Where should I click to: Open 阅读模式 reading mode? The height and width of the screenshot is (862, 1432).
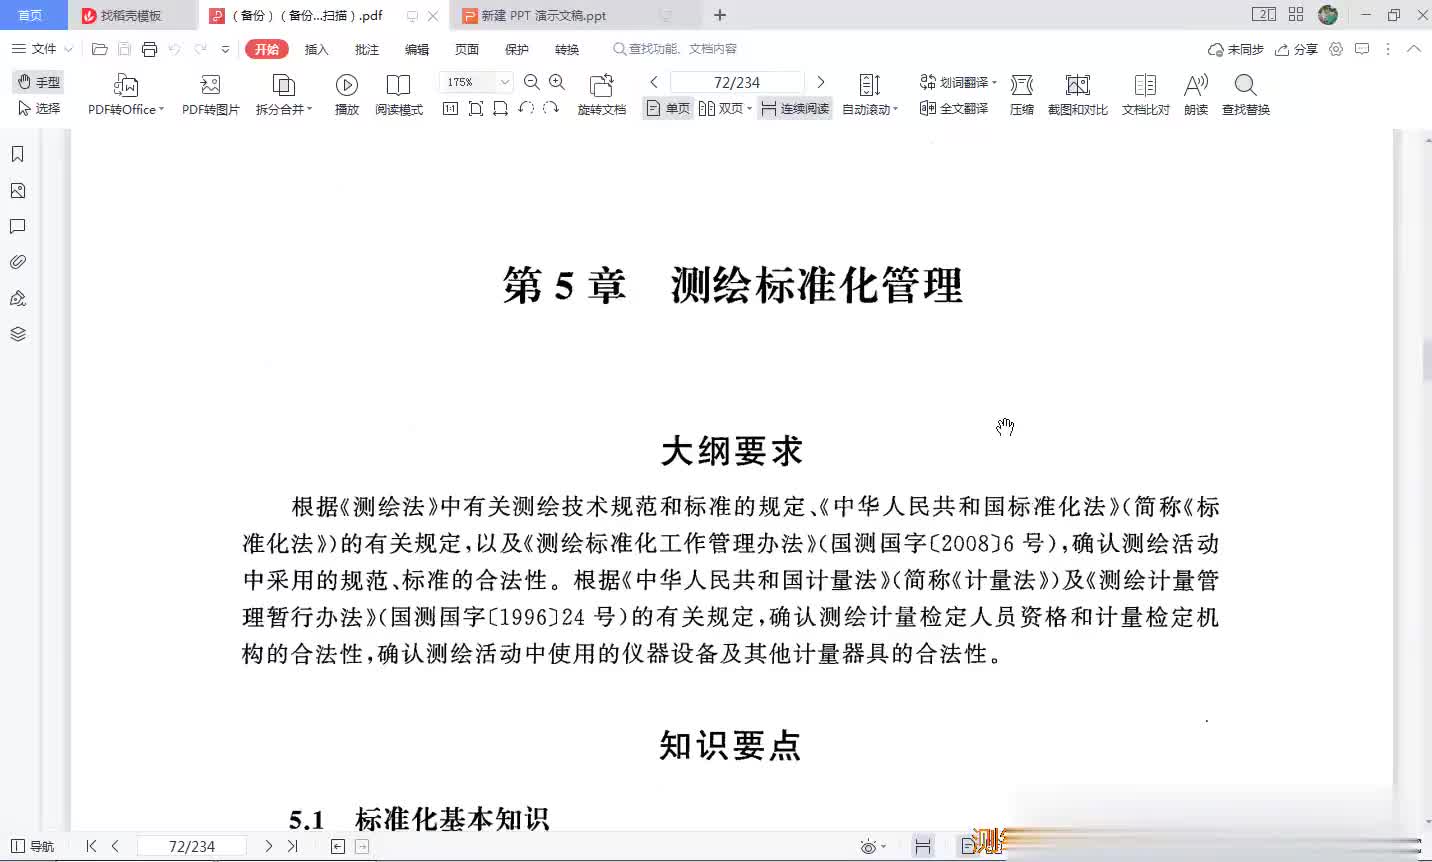point(398,86)
